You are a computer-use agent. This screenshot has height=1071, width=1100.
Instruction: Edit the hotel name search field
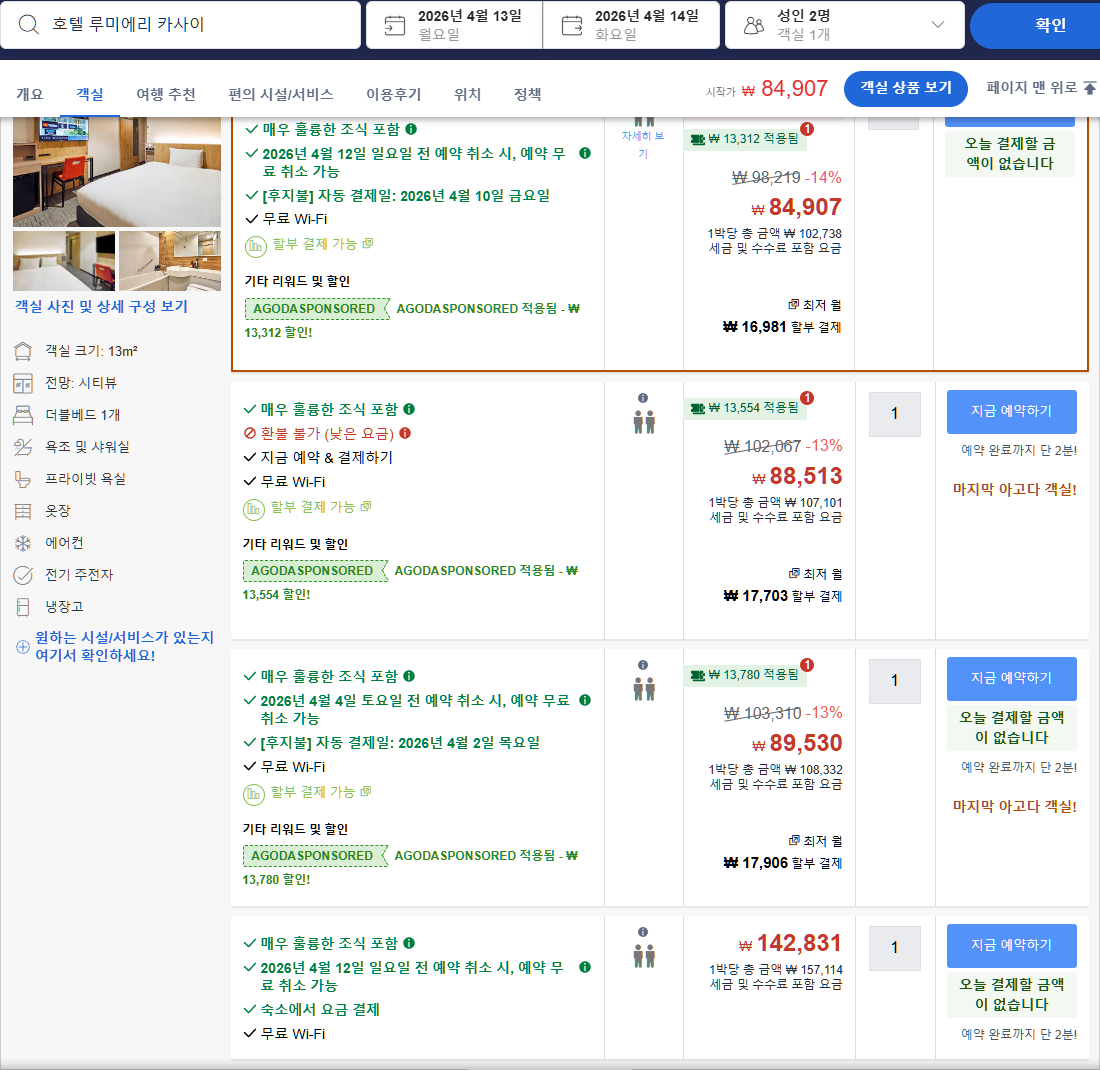(181, 25)
